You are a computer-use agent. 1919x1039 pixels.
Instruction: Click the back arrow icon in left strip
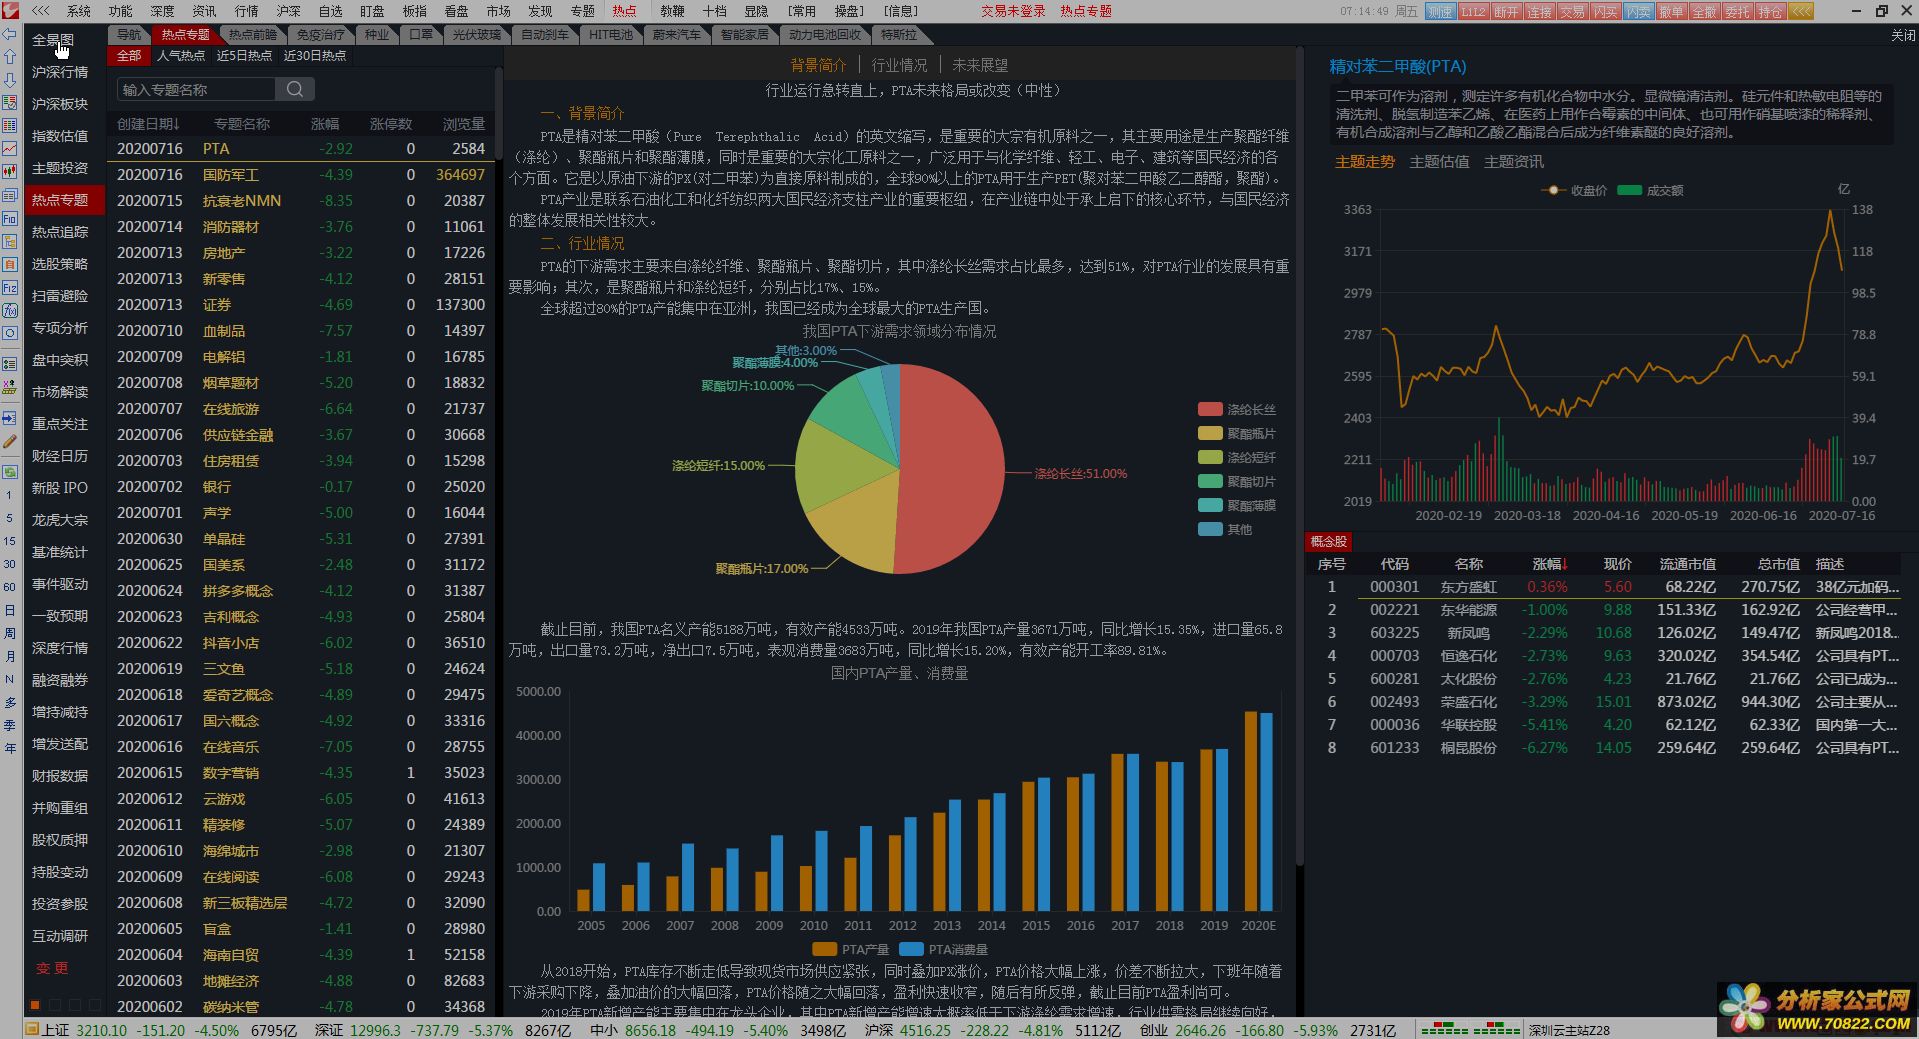tap(10, 33)
